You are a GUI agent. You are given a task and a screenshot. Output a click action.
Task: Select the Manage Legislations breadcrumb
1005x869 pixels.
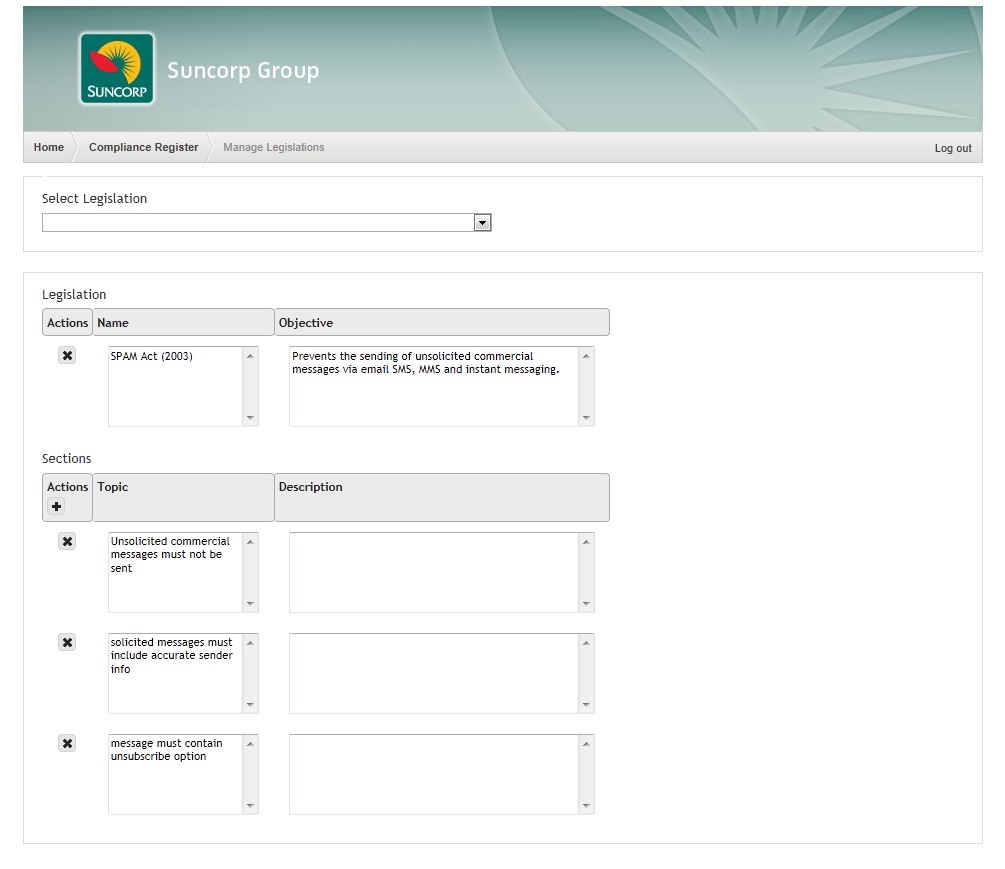(x=273, y=147)
